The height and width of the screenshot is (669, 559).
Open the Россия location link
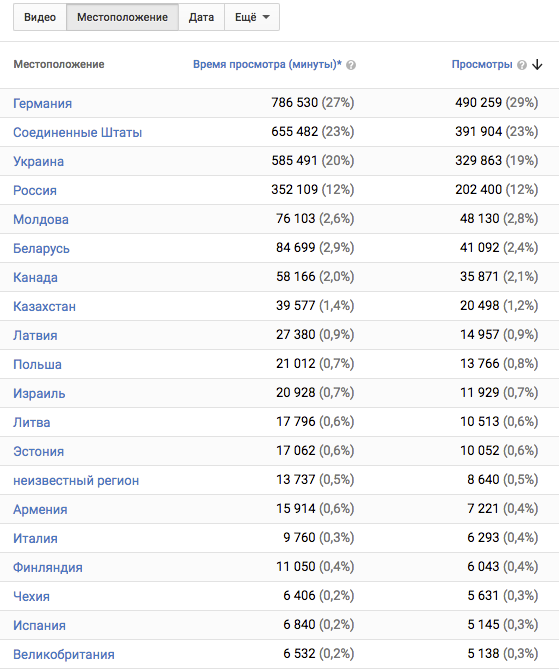click(x=35, y=190)
